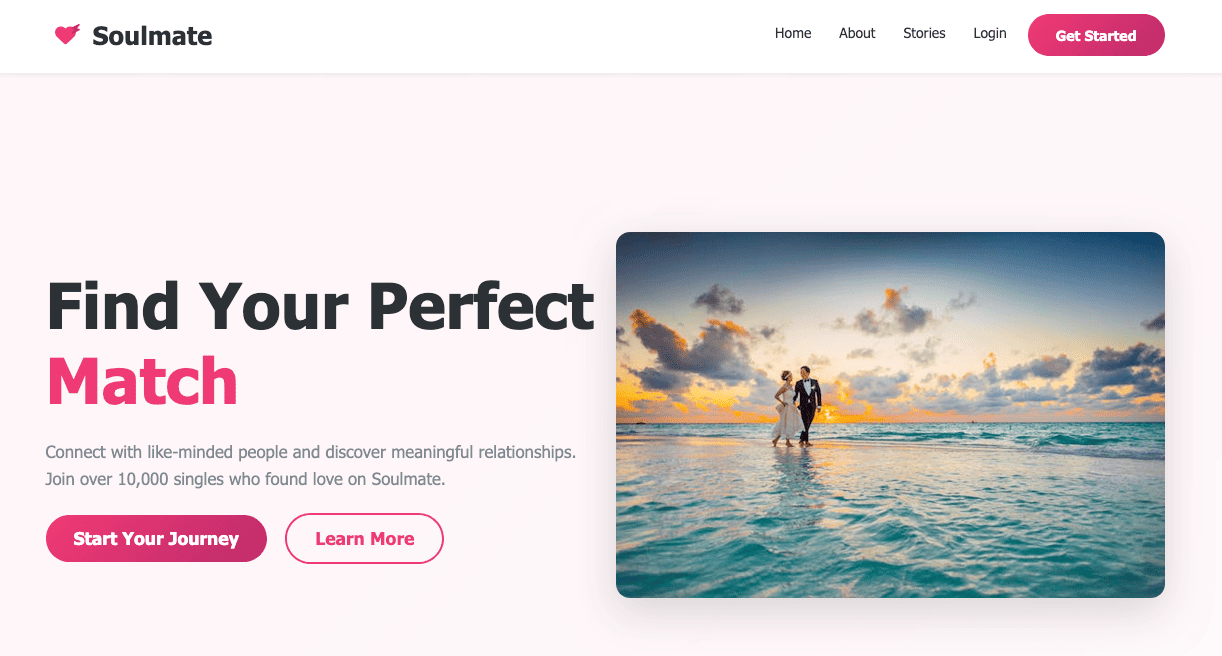Click the beach wedding hero photo
The image size is (1222, 656).
tap(890, 415)
